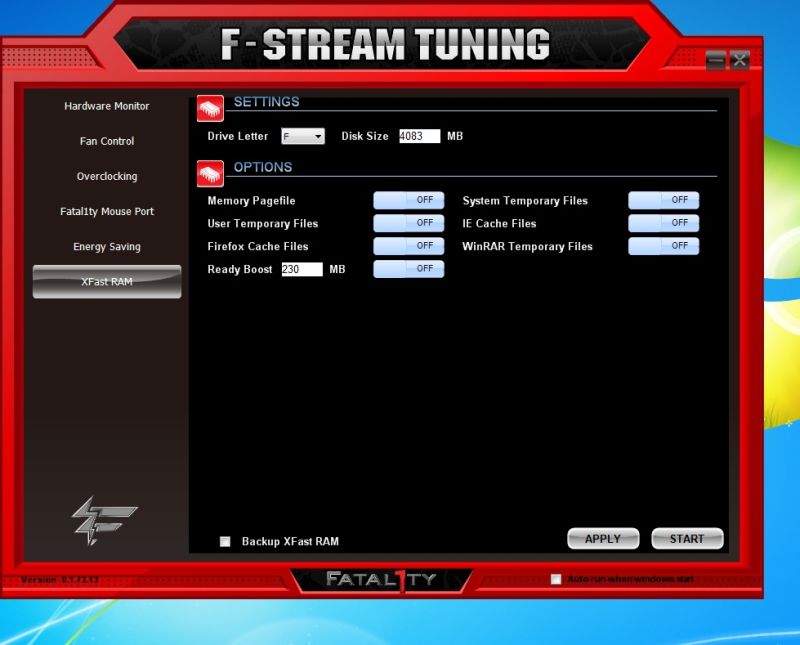800x645 pixels.
Task: Toggle the IE Cache Files switch
Action: coord(664,223)
